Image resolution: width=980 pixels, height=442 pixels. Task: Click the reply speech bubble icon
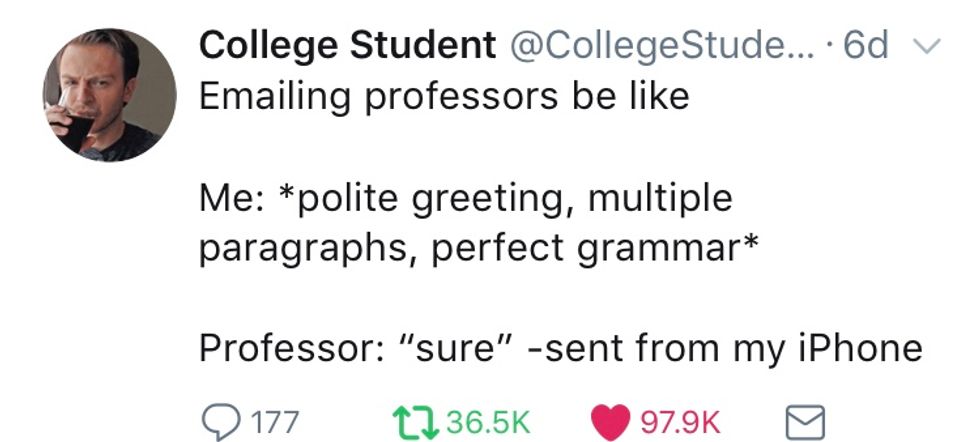220,420
